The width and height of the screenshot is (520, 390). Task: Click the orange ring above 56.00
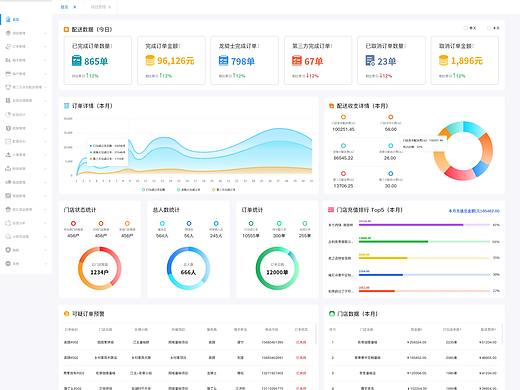(391, 117)
